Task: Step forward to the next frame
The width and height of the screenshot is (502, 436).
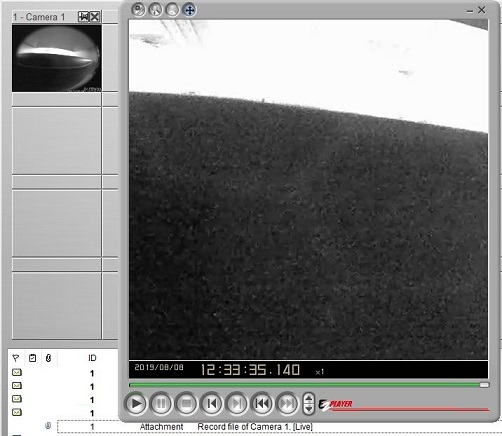Action: point(237,404)
